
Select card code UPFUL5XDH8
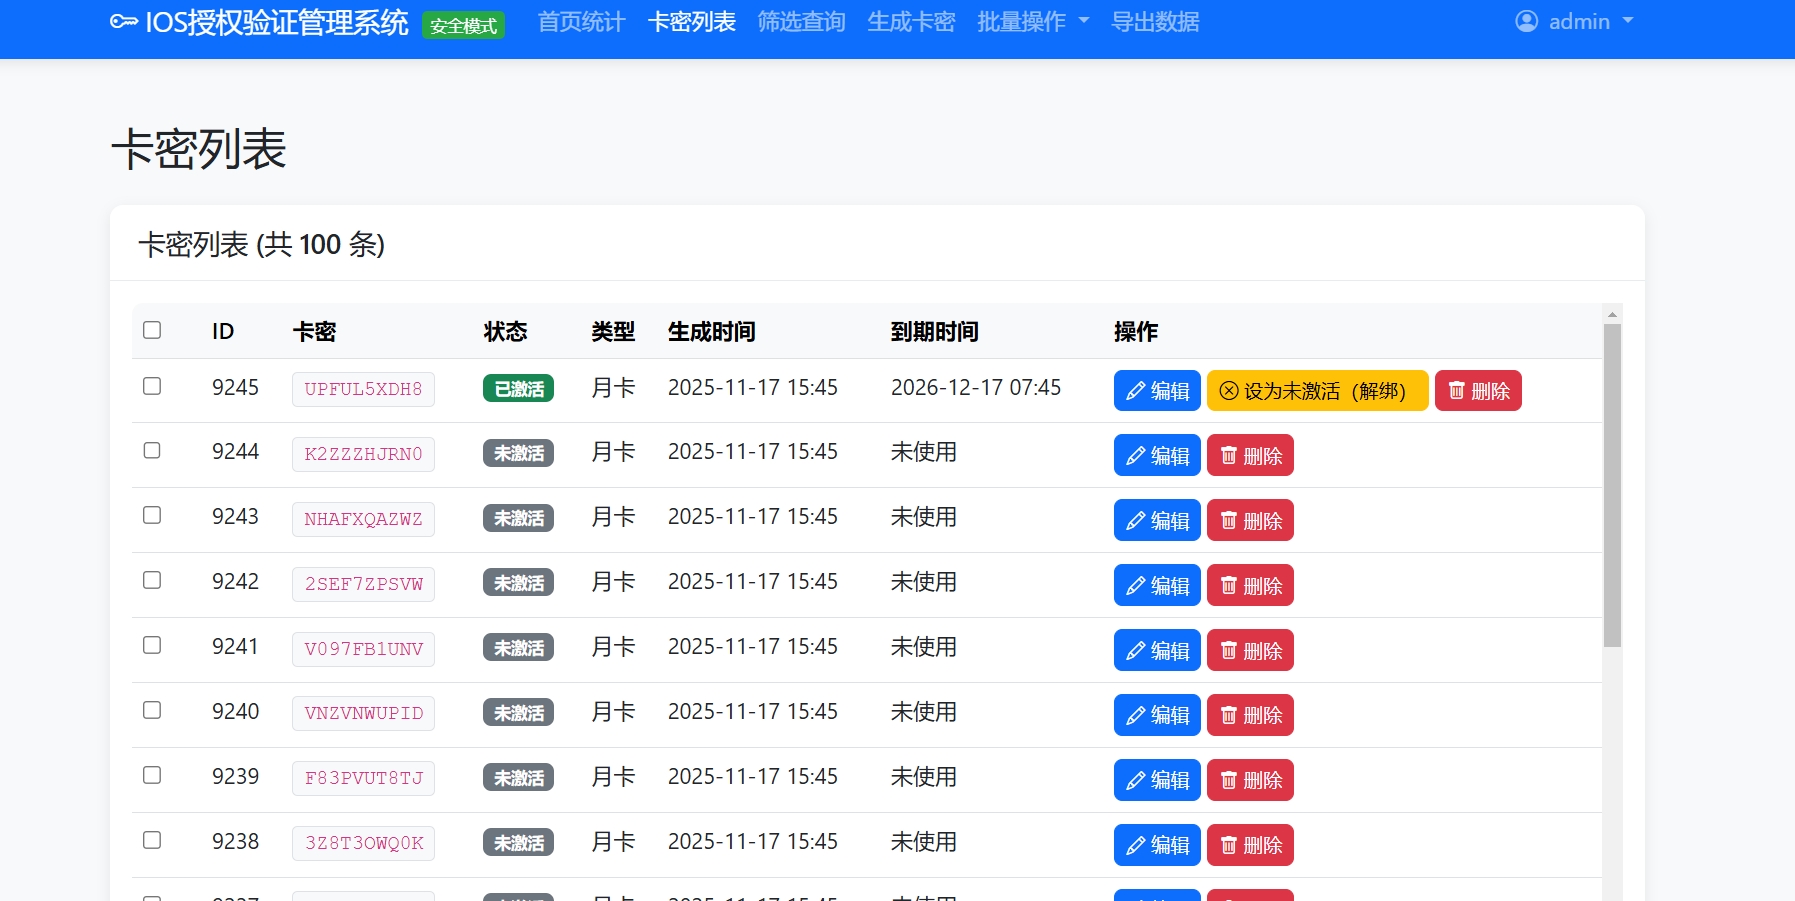click(362, 389)
